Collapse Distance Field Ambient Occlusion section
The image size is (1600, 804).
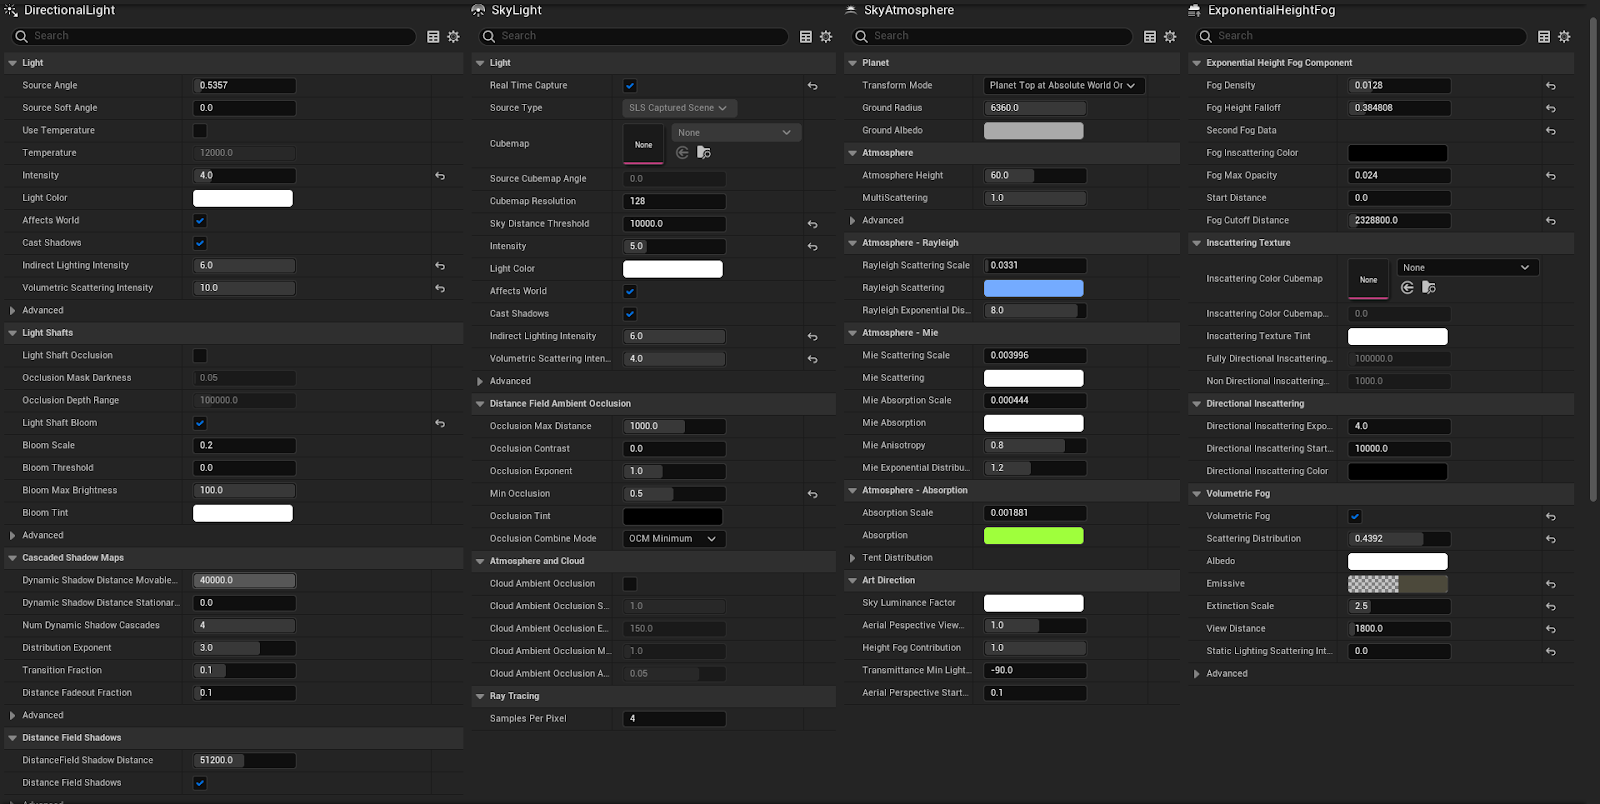[x=480, y=404]
